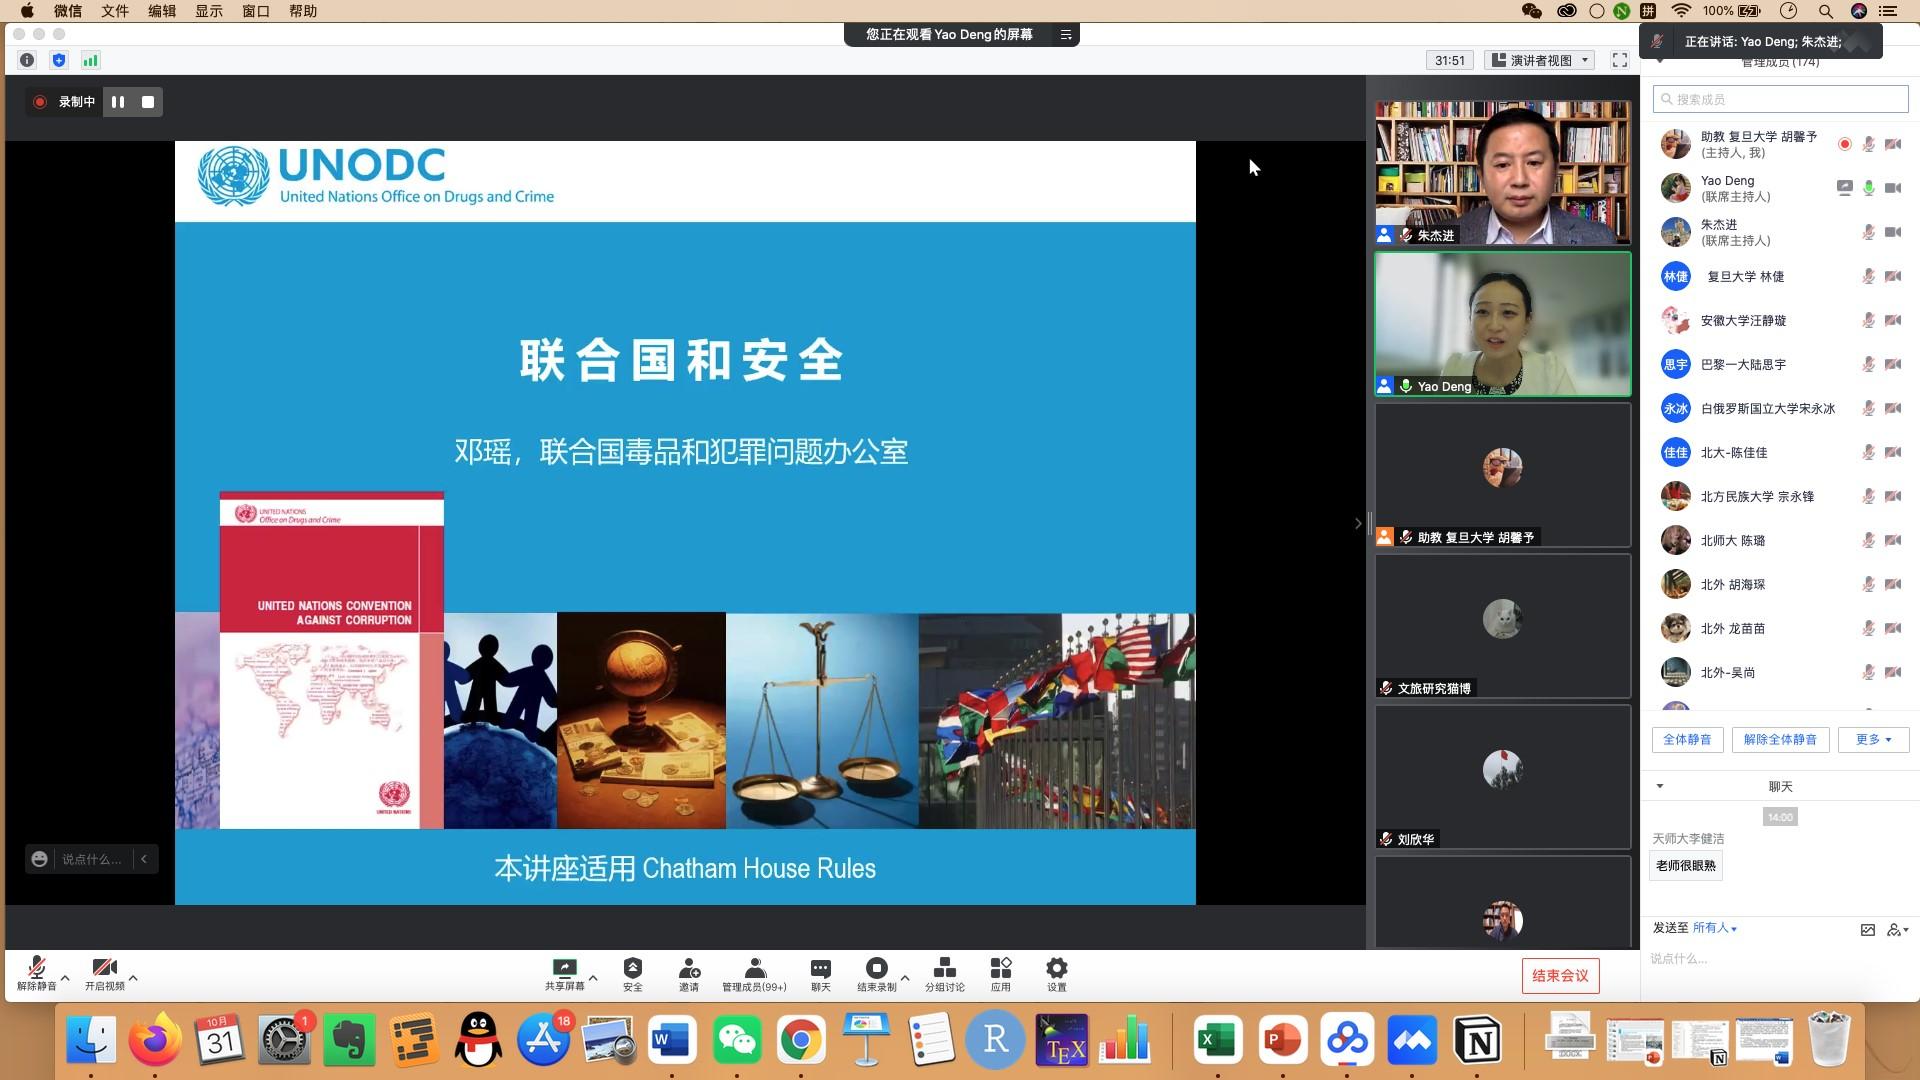
Task: Unmute 复旦大学 林倢 microphone icon
Action: point(1868,276)
